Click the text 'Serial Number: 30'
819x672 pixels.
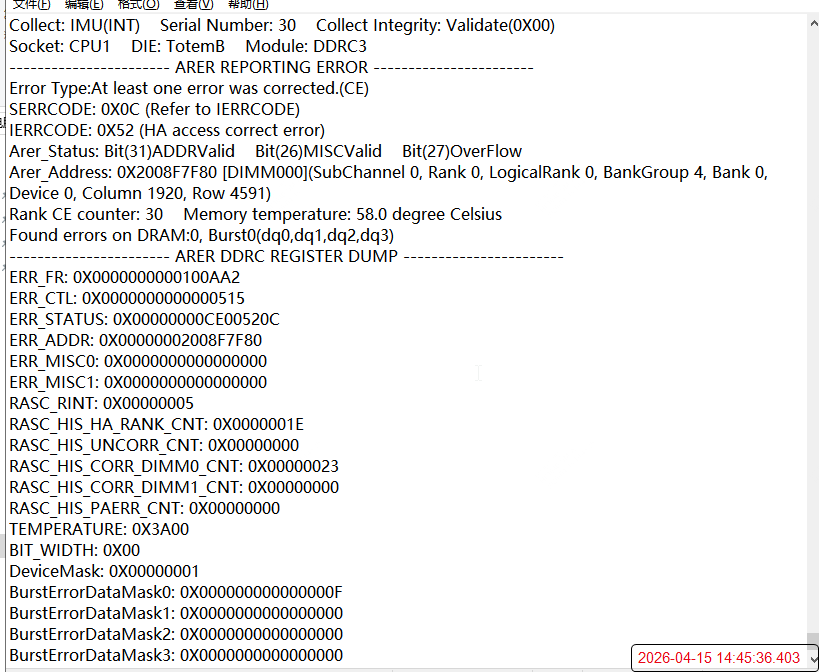[227, 25]
